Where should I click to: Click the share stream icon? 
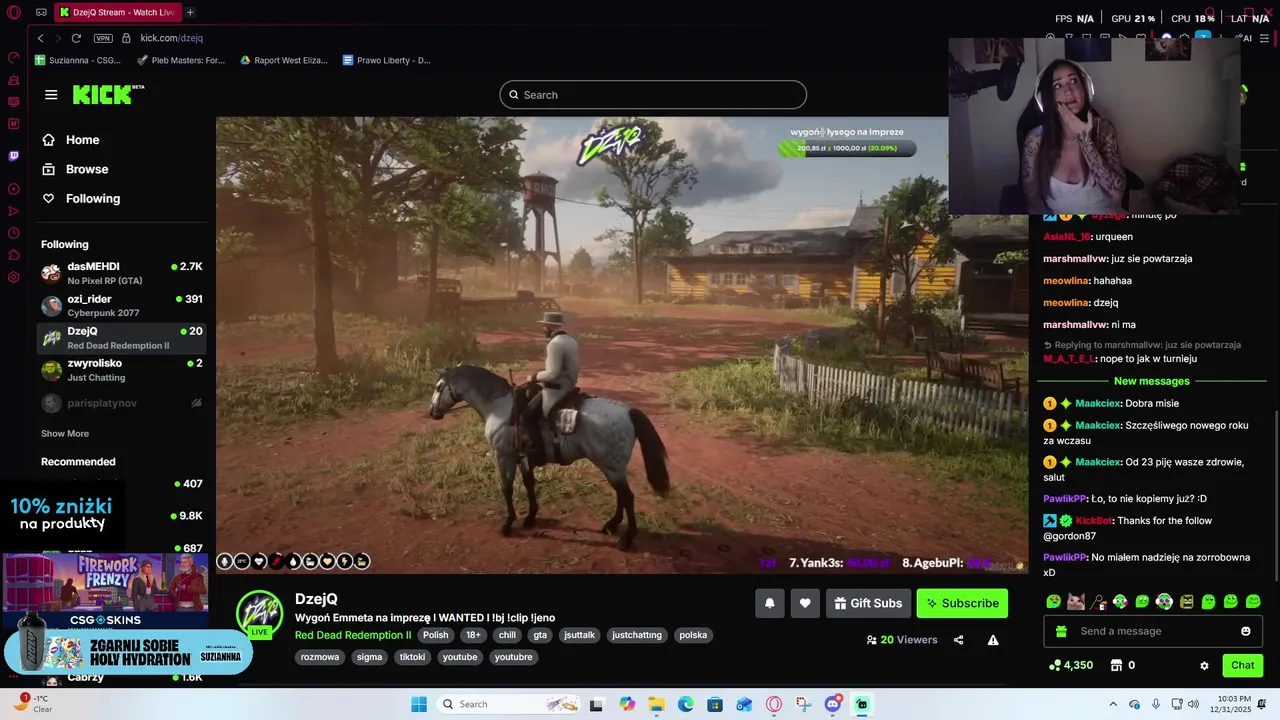coord(958,640)
